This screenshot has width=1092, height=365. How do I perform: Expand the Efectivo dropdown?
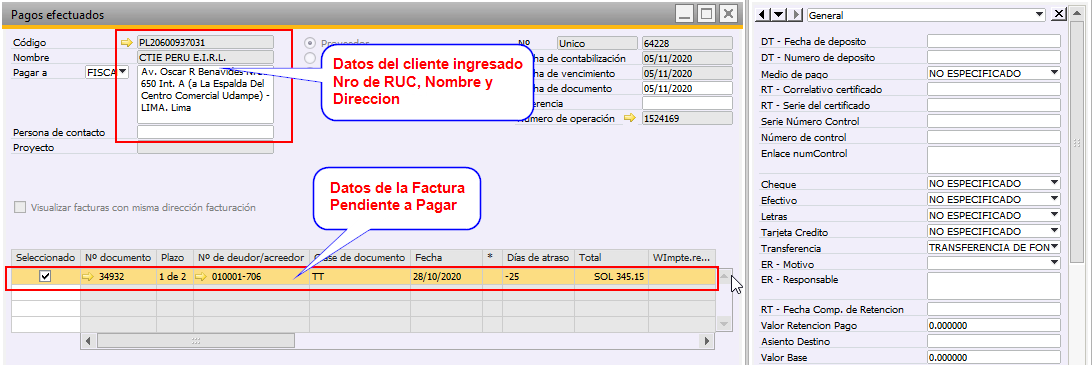click(x=1054, y=200)
